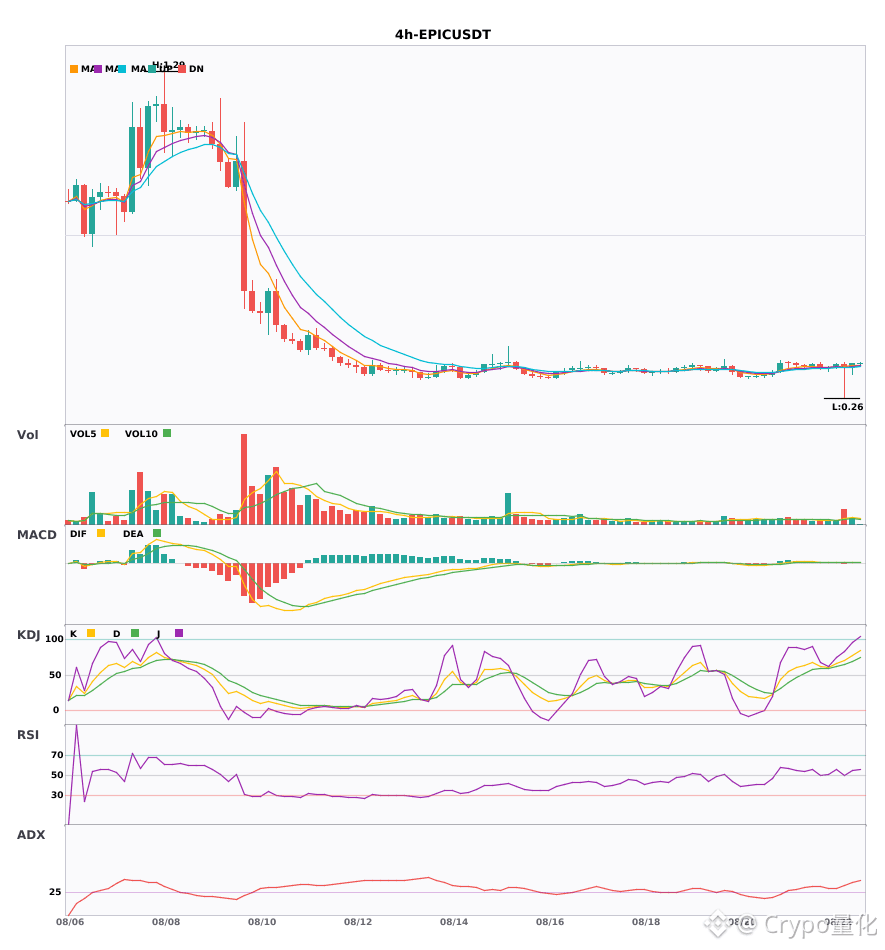Click the RSI axis value 50

[x=58, y=775]
